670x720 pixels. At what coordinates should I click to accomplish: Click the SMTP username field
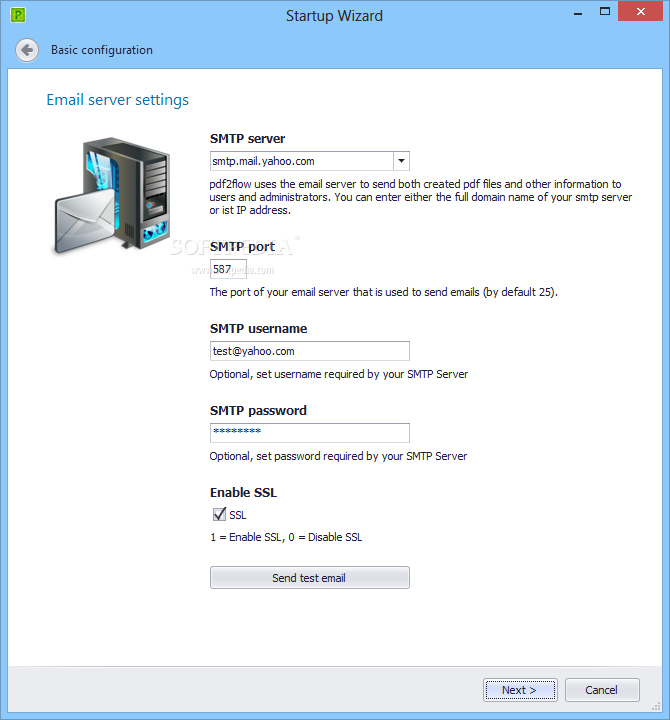pyautogui.click(x=310, y=351)
